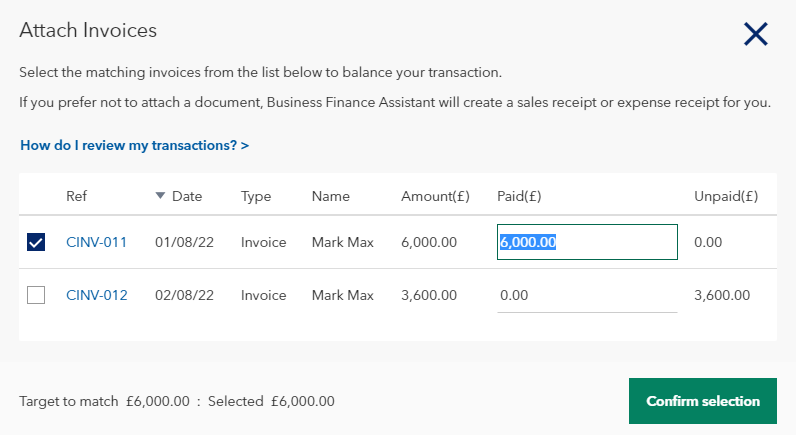Click the Amount(£) column header
This screenshot has height=435, width=796.
point(435,196)
